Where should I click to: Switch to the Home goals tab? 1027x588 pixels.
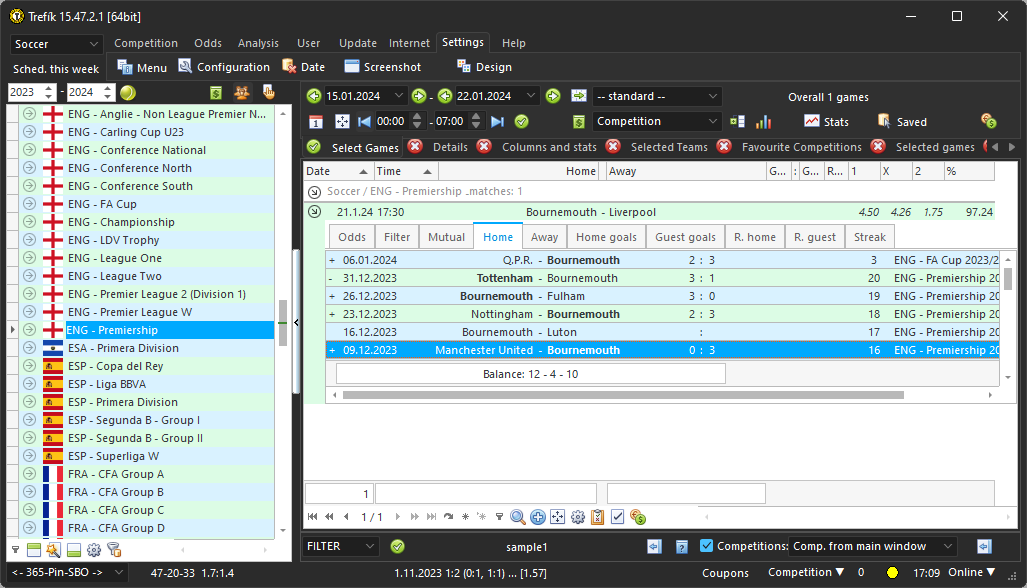click(x=606, y=237)
